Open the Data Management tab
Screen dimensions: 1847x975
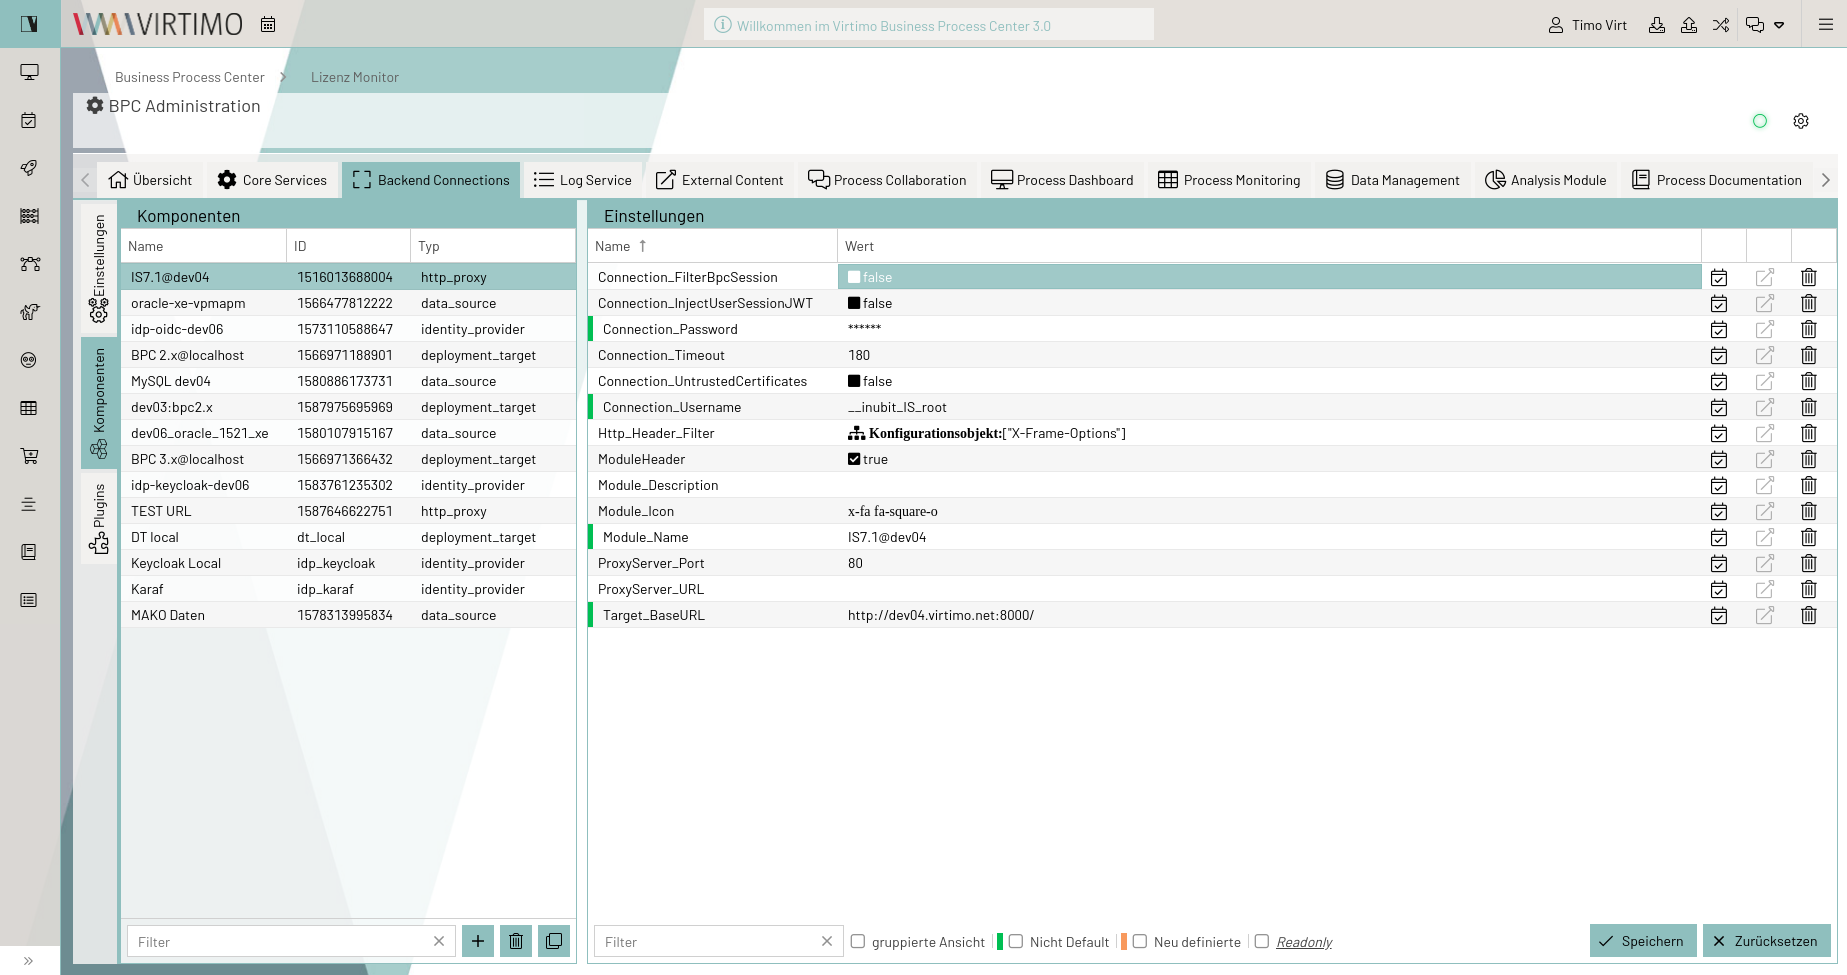click(x=1393, y=180)
